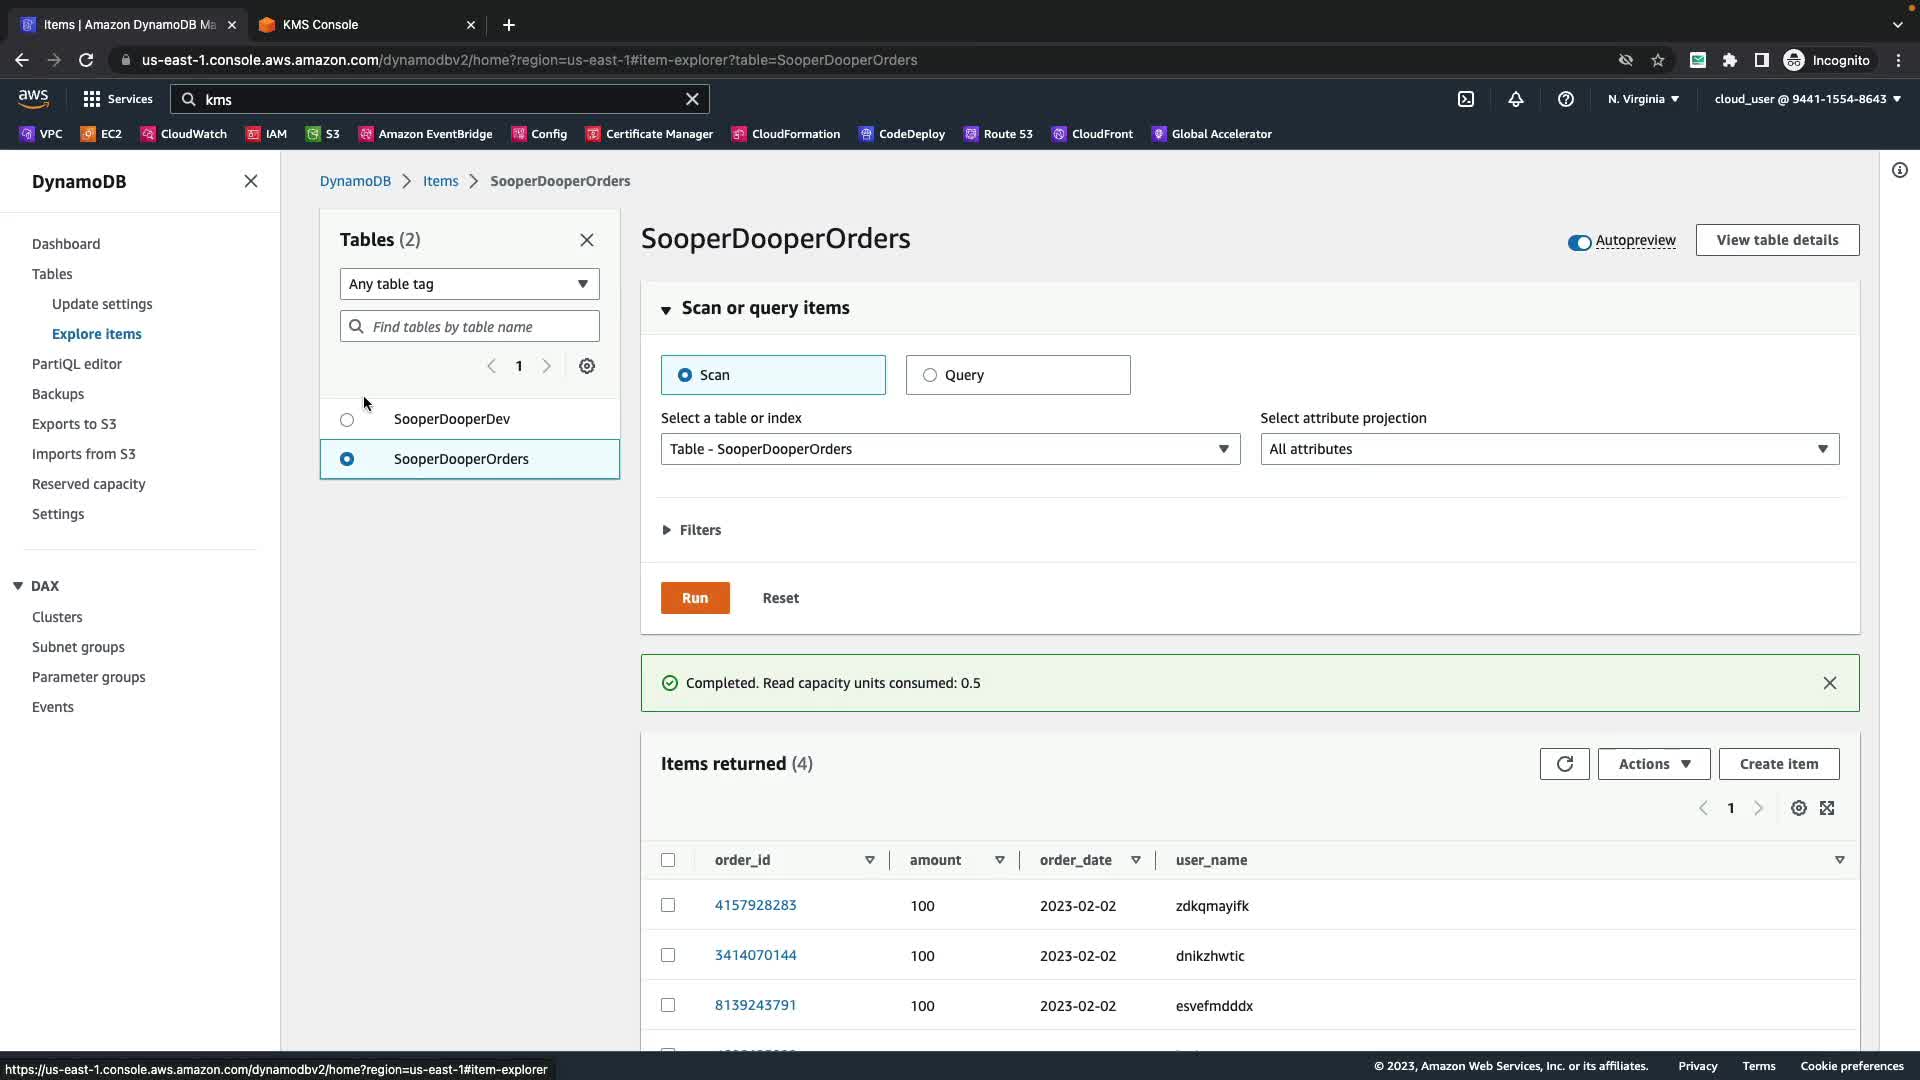This screenshot has width=1920, height=1080.
Task: Toggle the Autopreview switch
Action: click(1579, 242)
